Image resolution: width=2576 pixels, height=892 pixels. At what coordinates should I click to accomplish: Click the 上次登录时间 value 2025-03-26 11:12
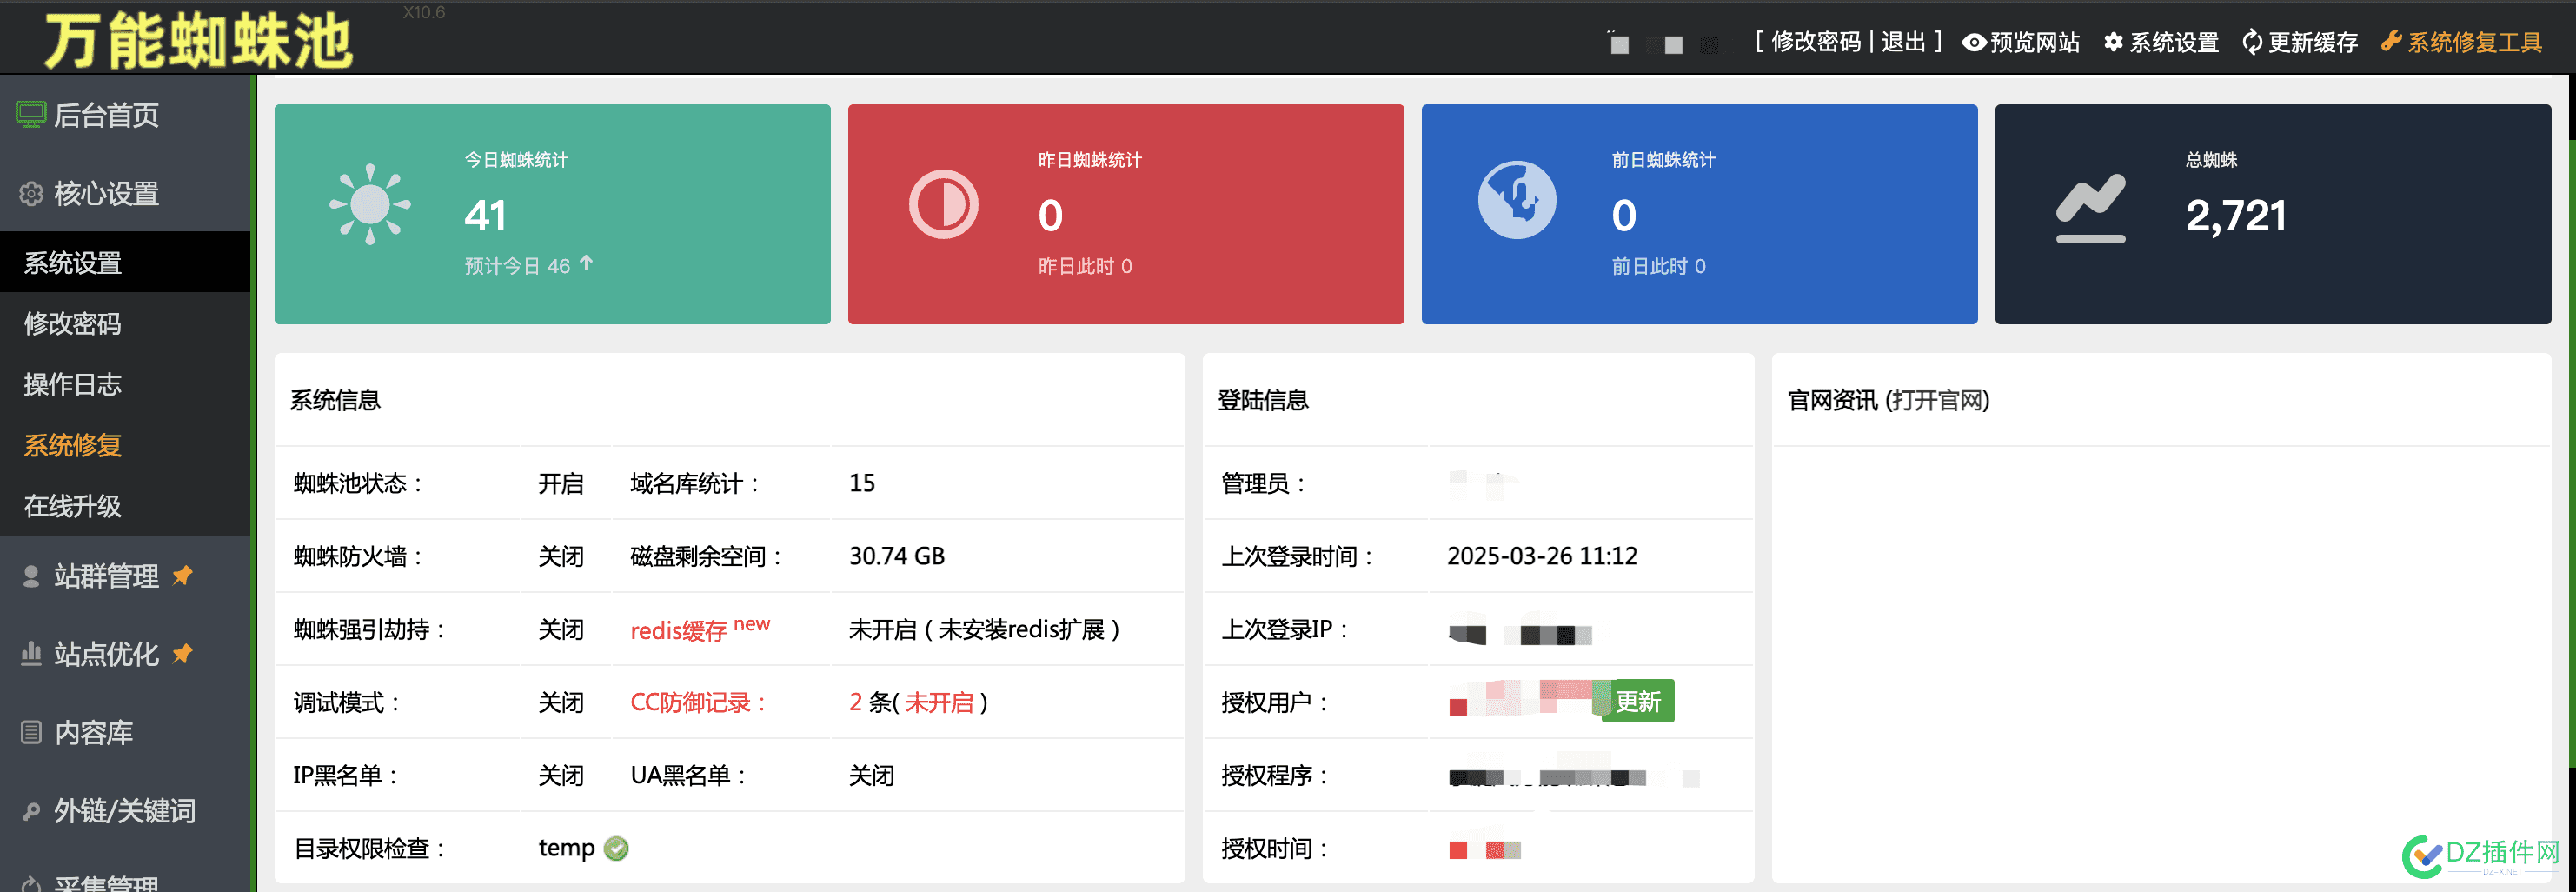[x=1542, y=556]
